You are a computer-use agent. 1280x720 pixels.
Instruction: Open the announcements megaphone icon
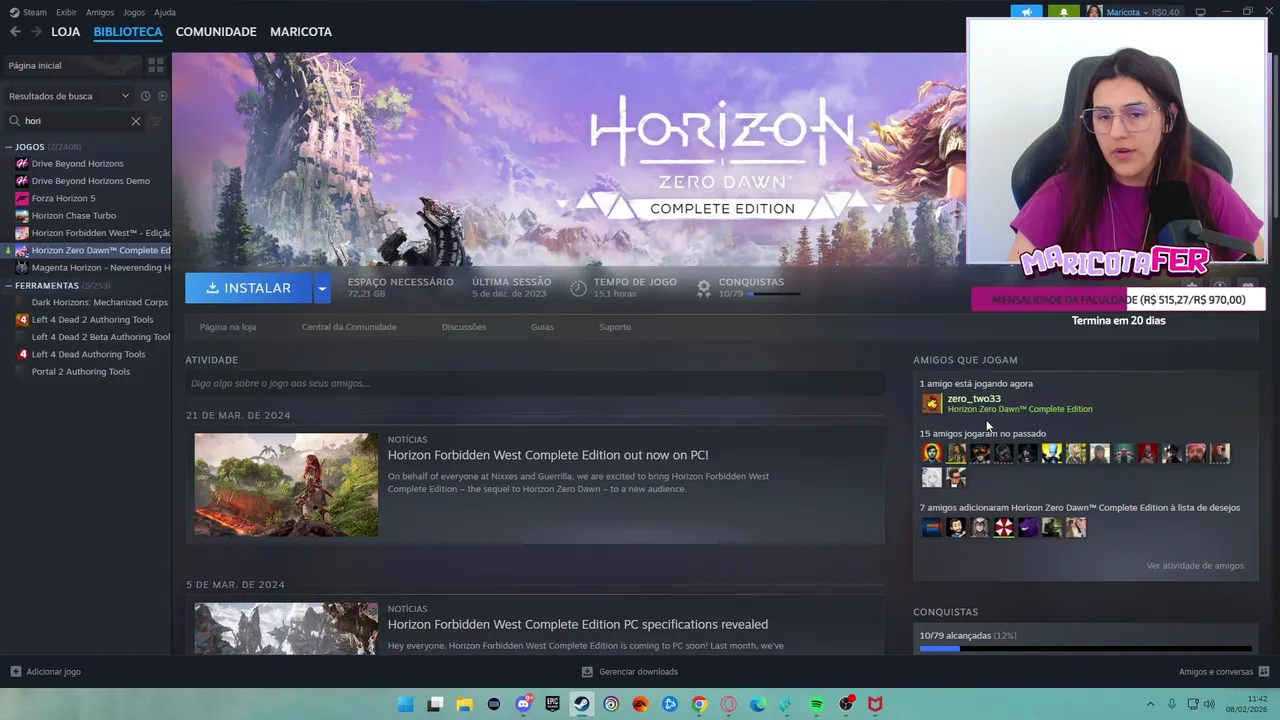[1026, 12]
